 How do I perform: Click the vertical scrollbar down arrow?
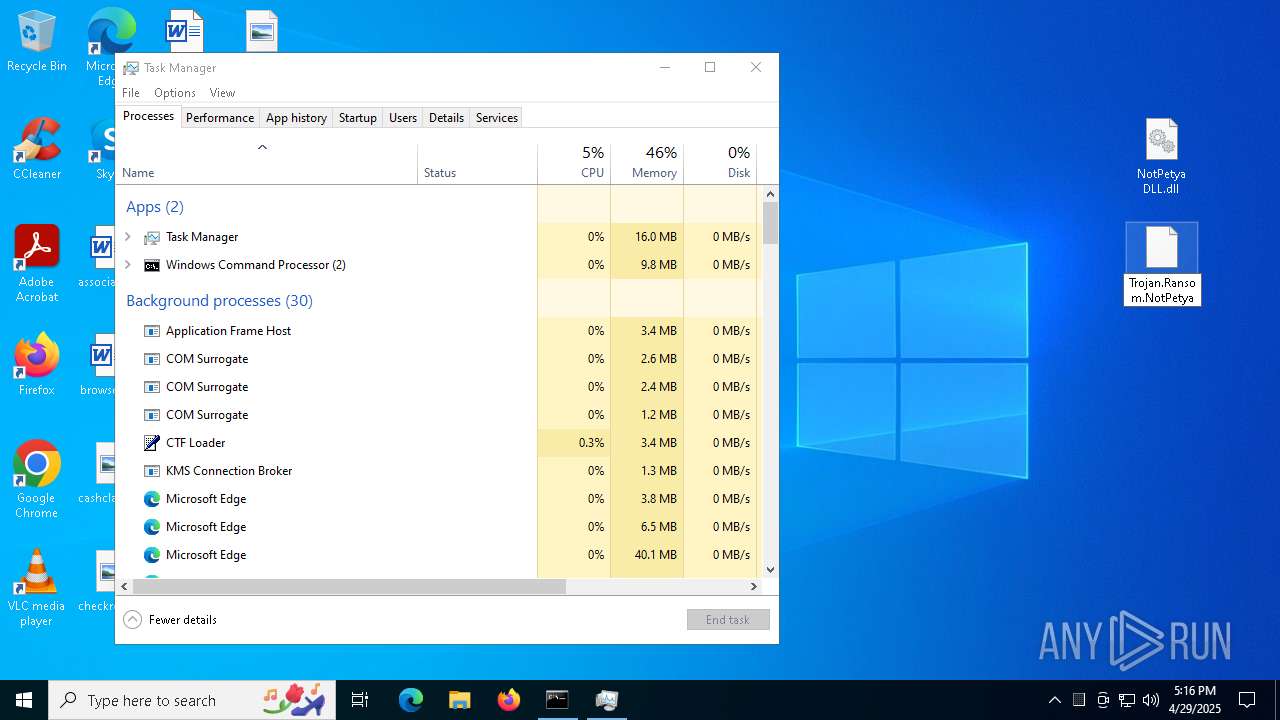(x=770, y=570)
